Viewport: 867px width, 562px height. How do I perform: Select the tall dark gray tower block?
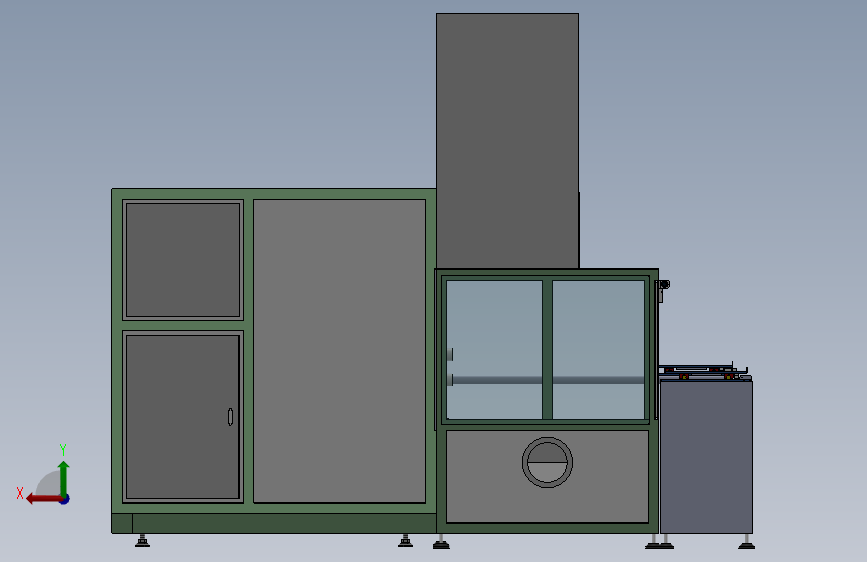click(508, 141)
